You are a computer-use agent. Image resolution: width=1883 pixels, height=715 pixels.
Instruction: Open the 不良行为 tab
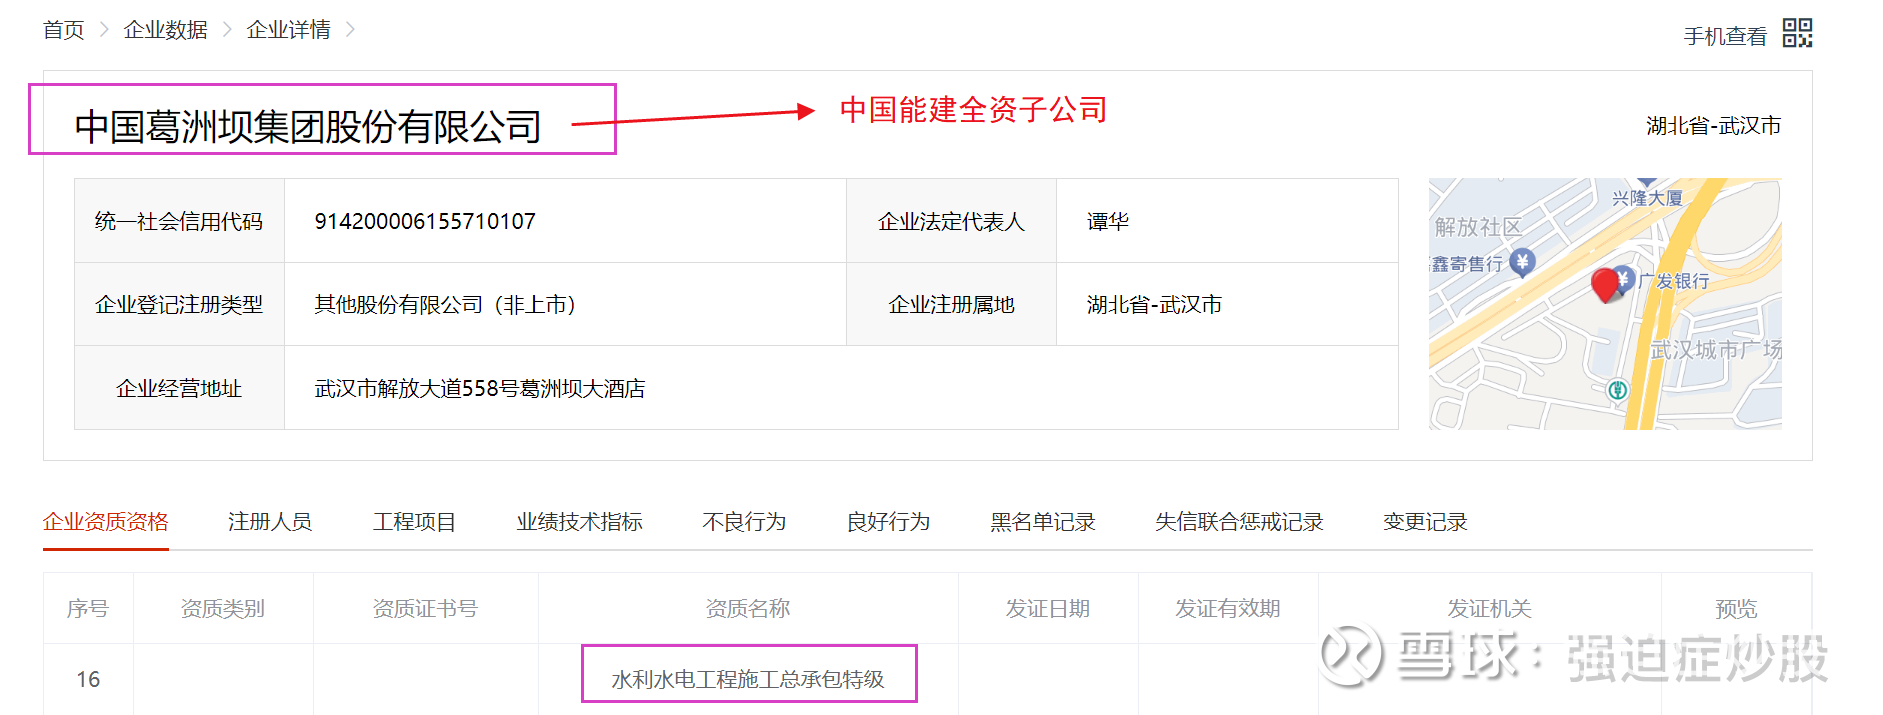744,522
